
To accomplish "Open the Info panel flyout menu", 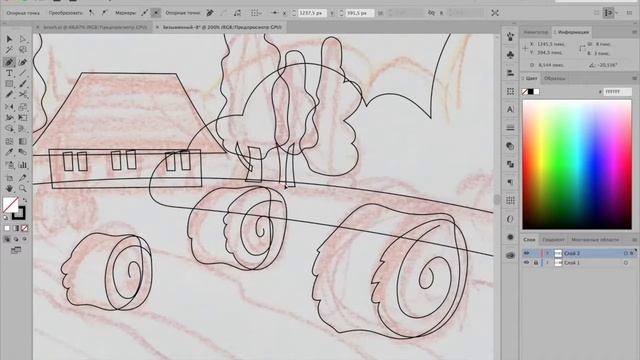I will (634, 32).
